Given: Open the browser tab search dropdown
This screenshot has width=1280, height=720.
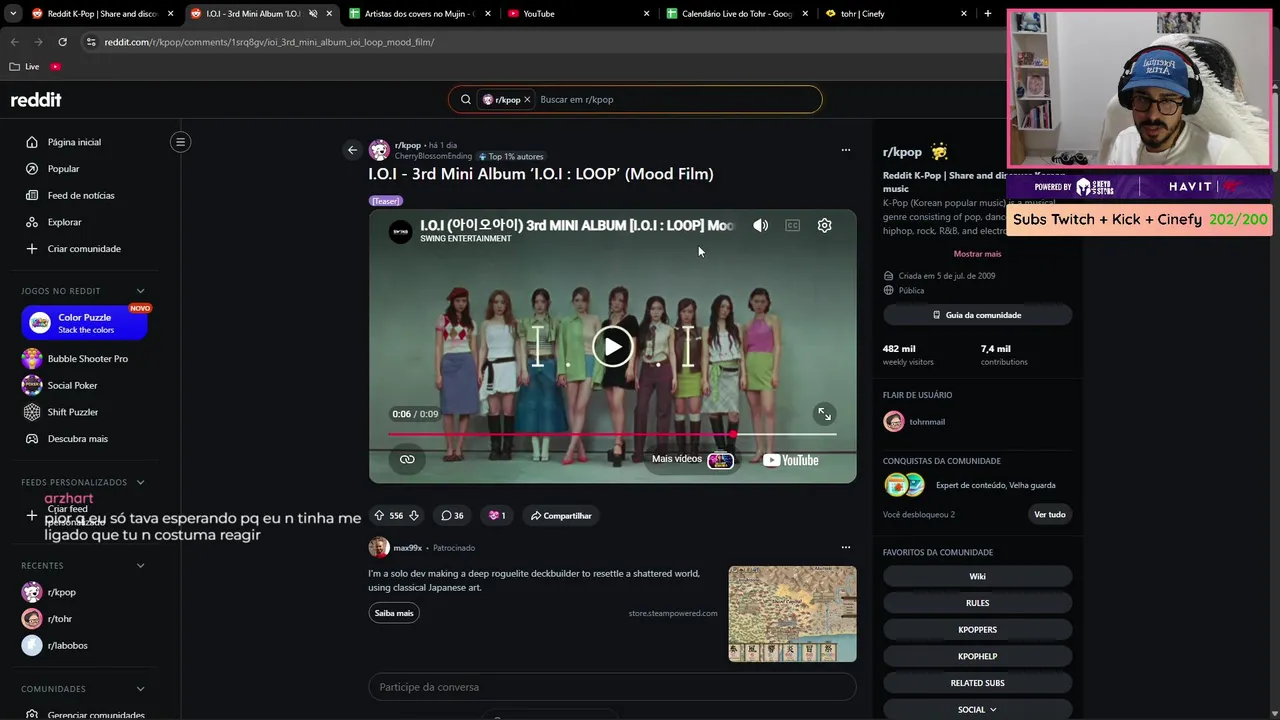Looking at the screenshot, I should pos(13,14).
